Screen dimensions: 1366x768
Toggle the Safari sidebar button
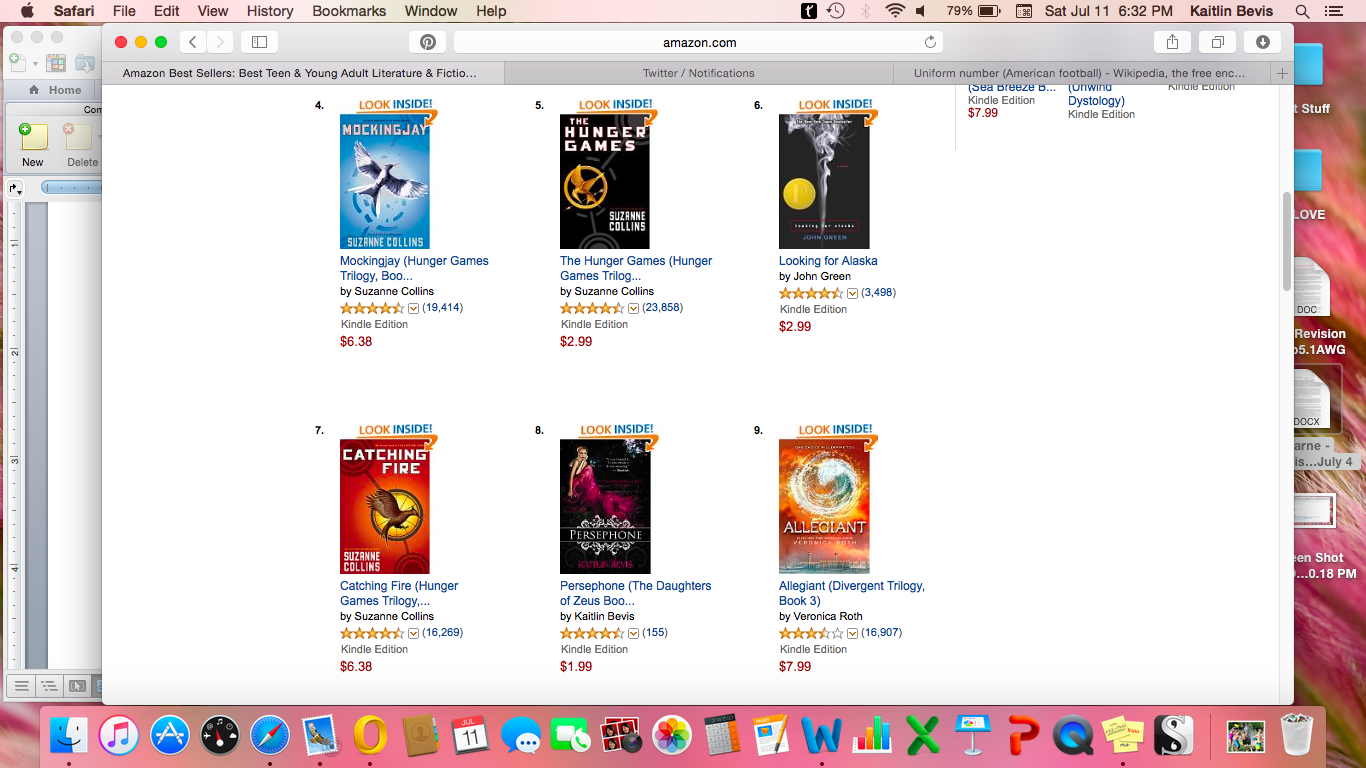[x=259, y=42]
